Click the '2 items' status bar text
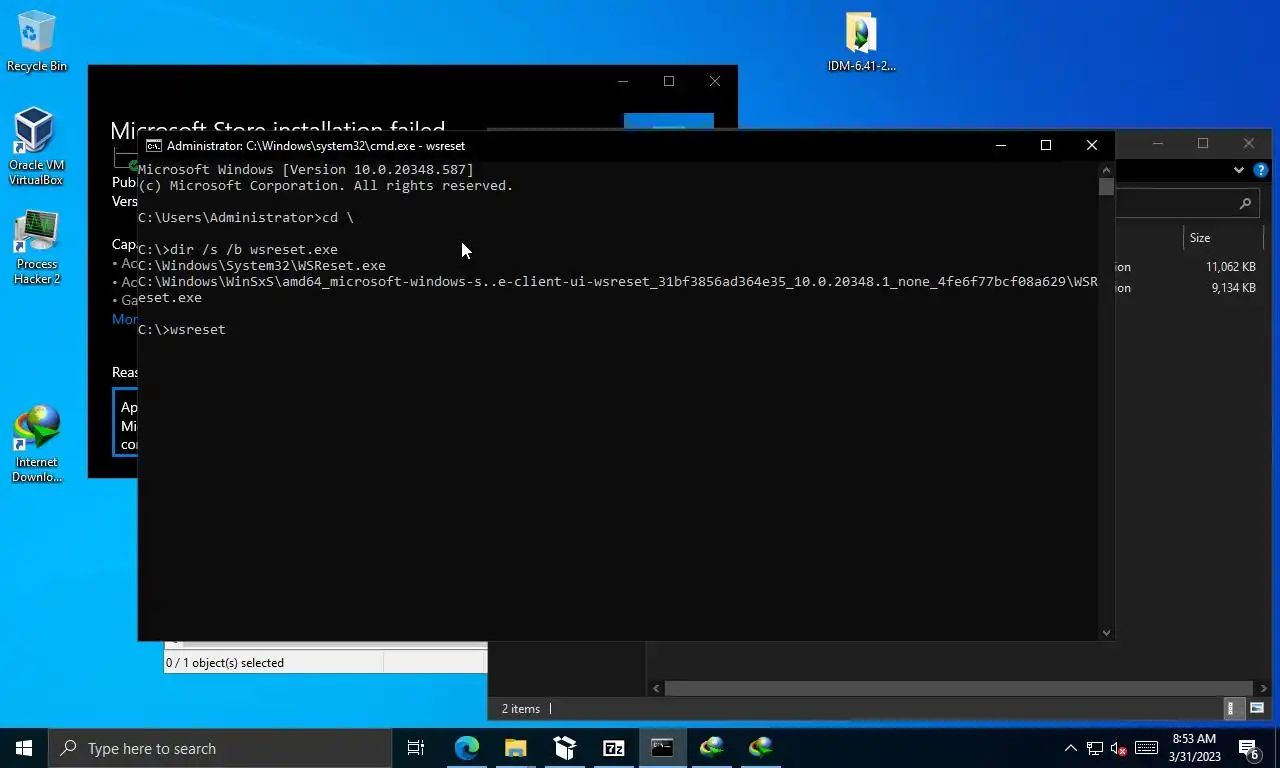The width and height of the screenshot is (1280, 768). (x=521, y=708)
